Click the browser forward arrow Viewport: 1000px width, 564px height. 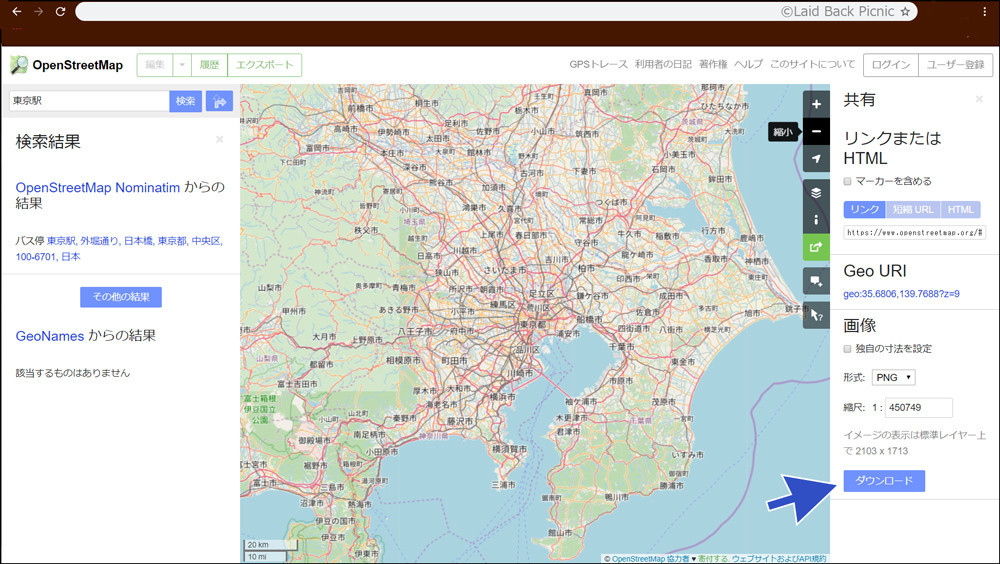pyautogui.click(x=38, y=11)
